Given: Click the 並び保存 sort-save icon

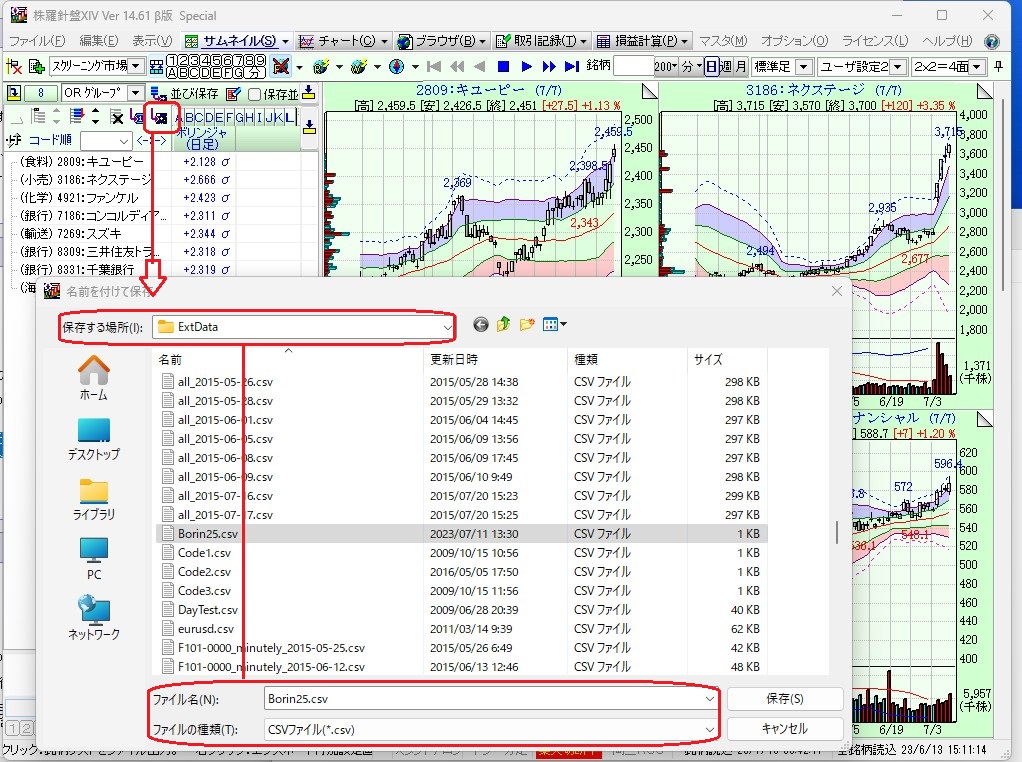Looking at the screenshot, I should 158,94.
